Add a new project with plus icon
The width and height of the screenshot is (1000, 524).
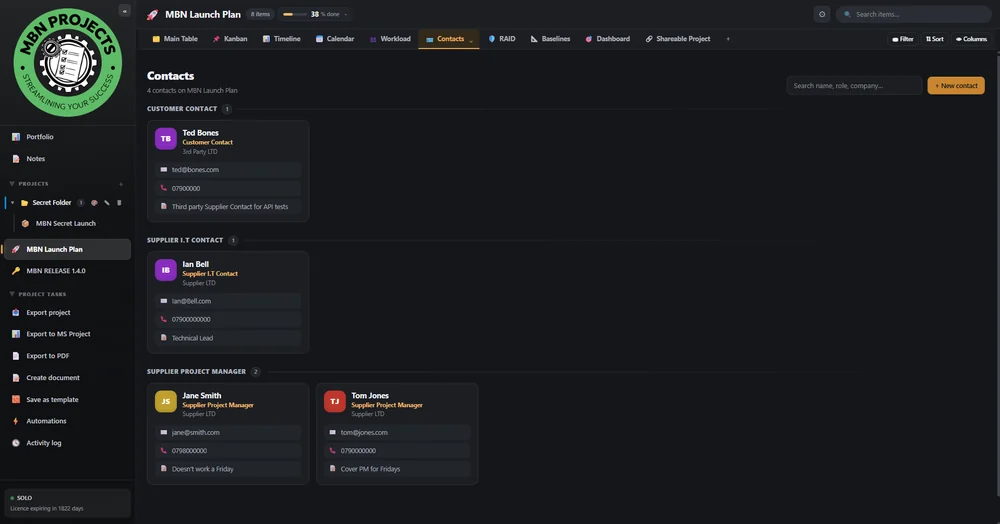pos(121,184)
